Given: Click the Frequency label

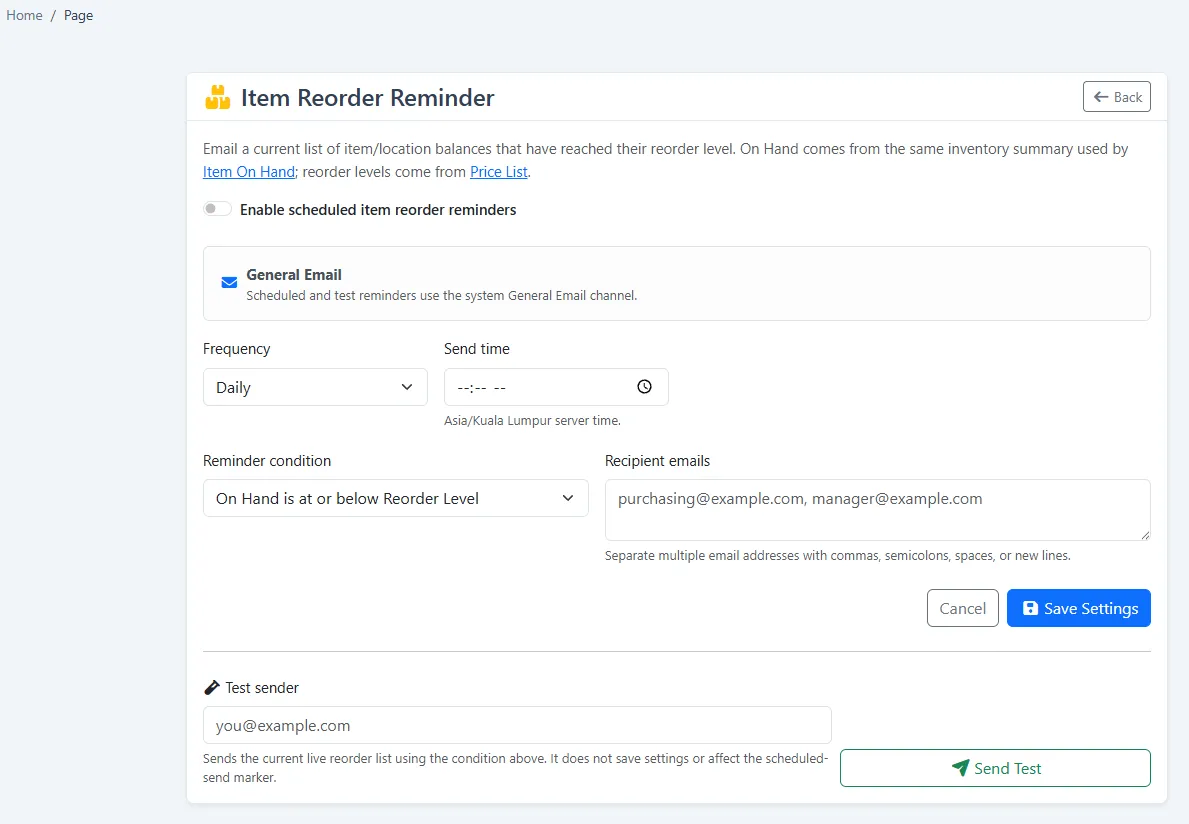Looking at the screenshot, I should pos(237,349).
